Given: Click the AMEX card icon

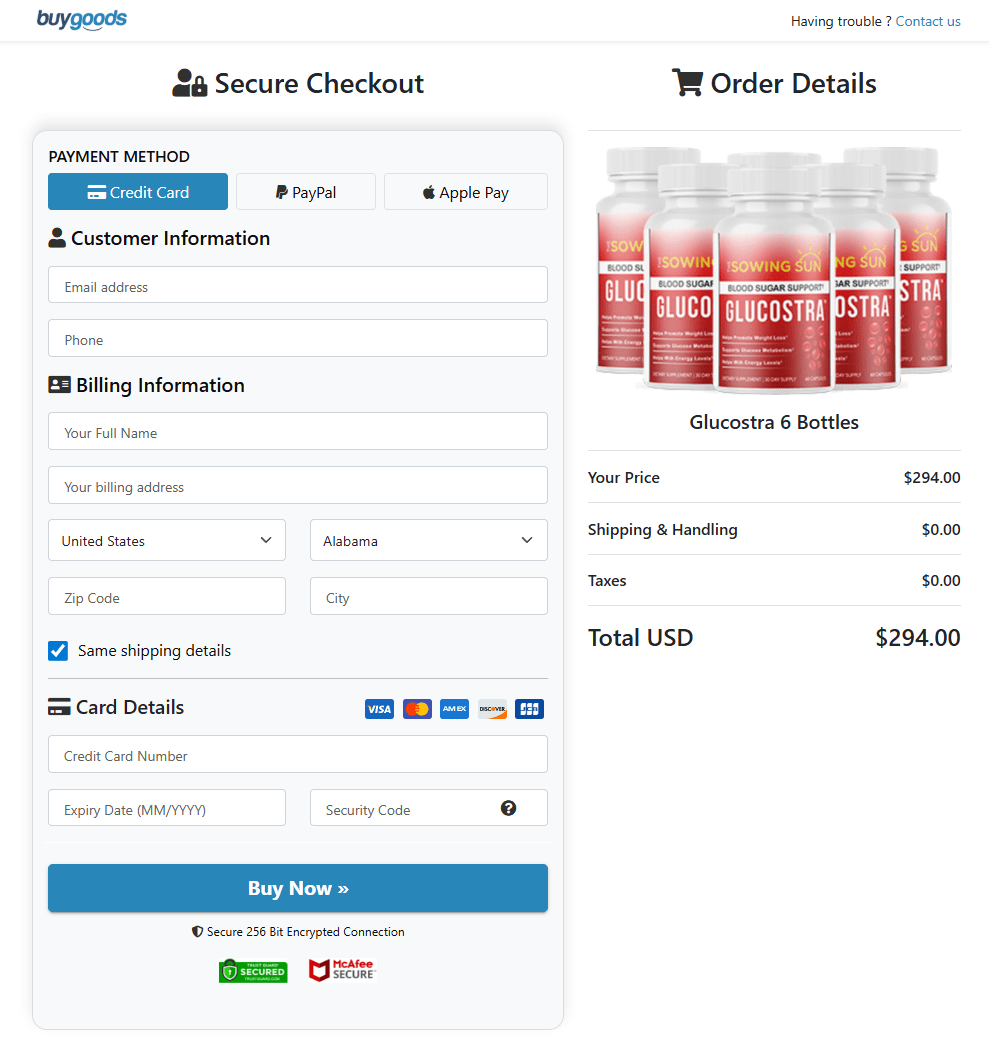Looking at the screenshot, I should coord(454,708).
